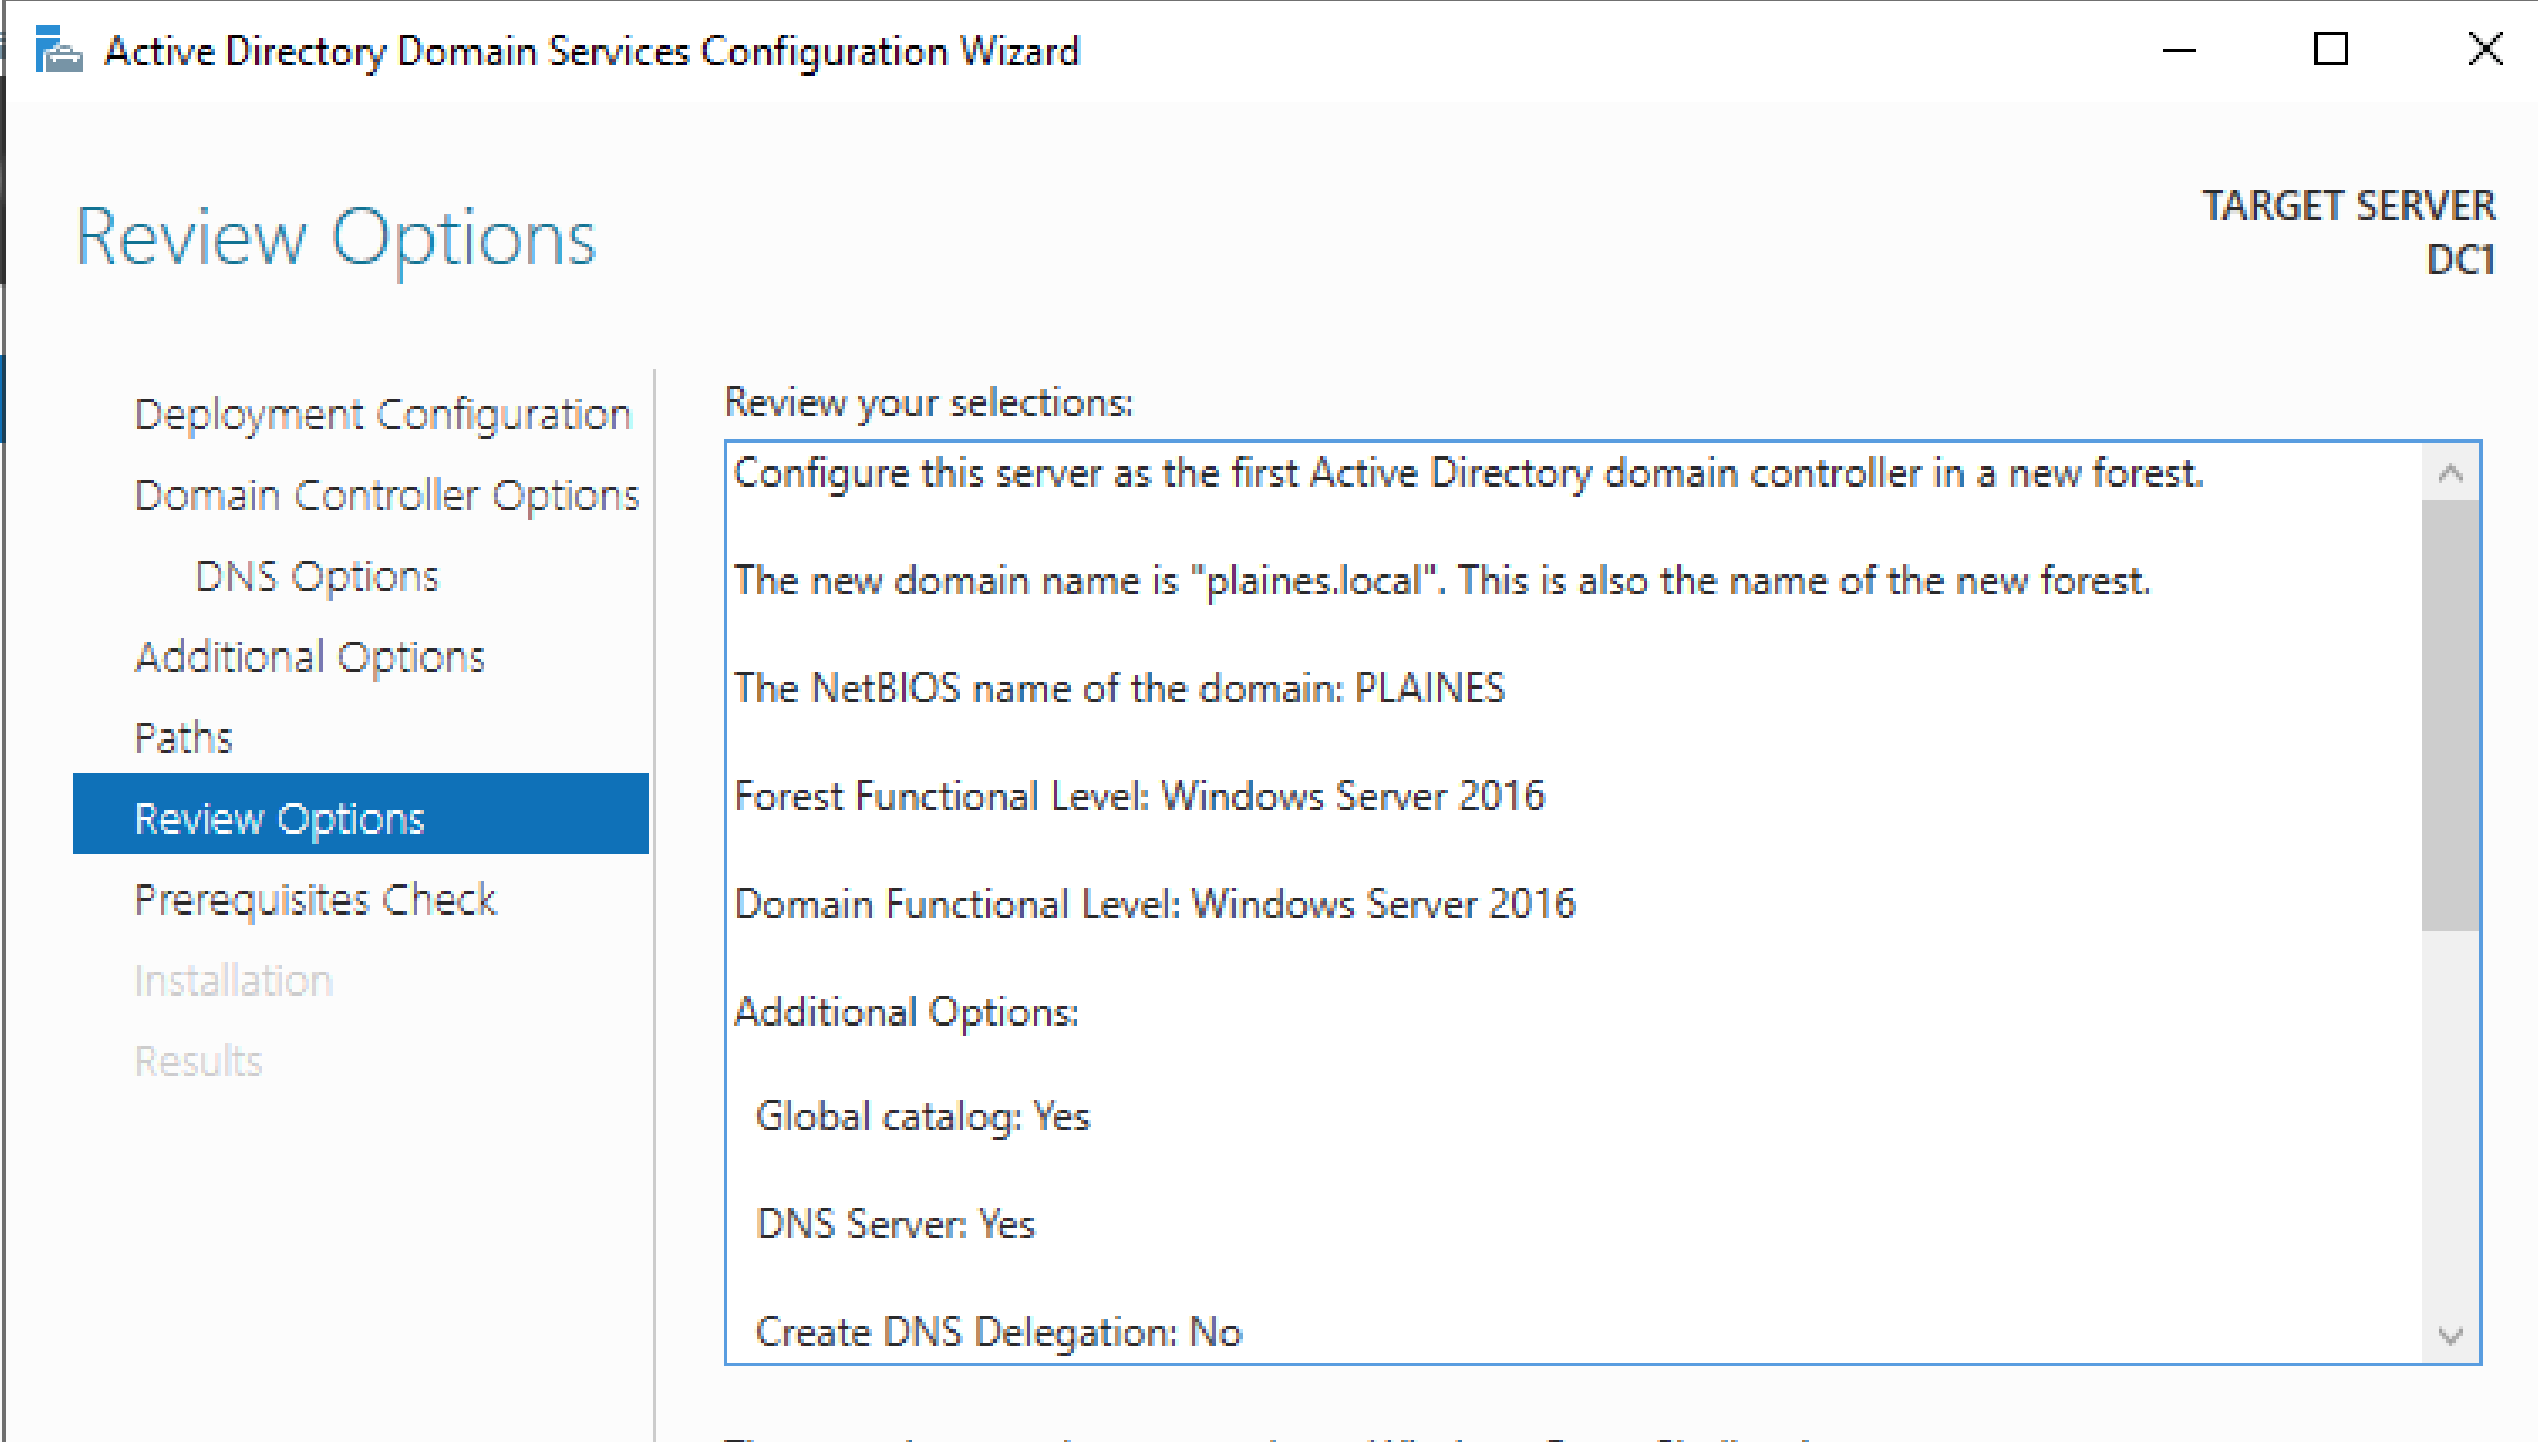
Task: Close the Configuration Wizard window
Action: click(x=2485, y=50)
